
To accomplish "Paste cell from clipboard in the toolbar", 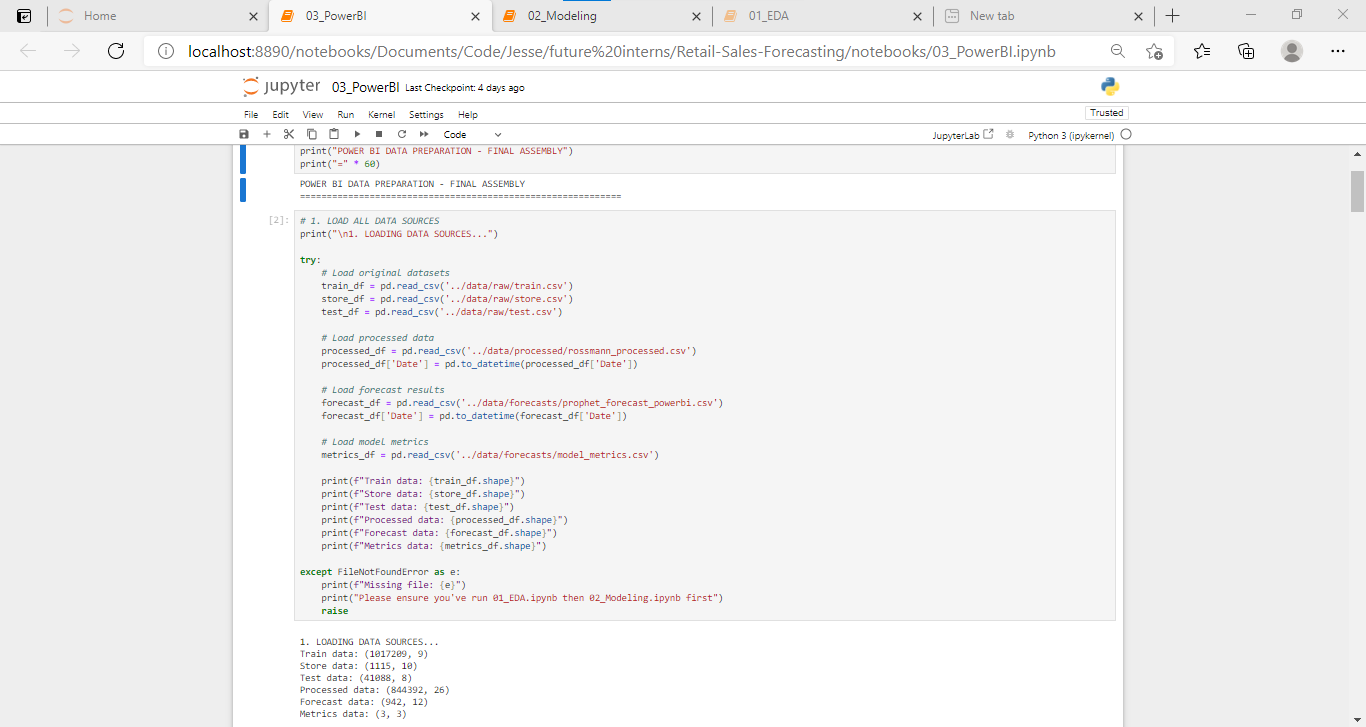I will coord(334,134).
